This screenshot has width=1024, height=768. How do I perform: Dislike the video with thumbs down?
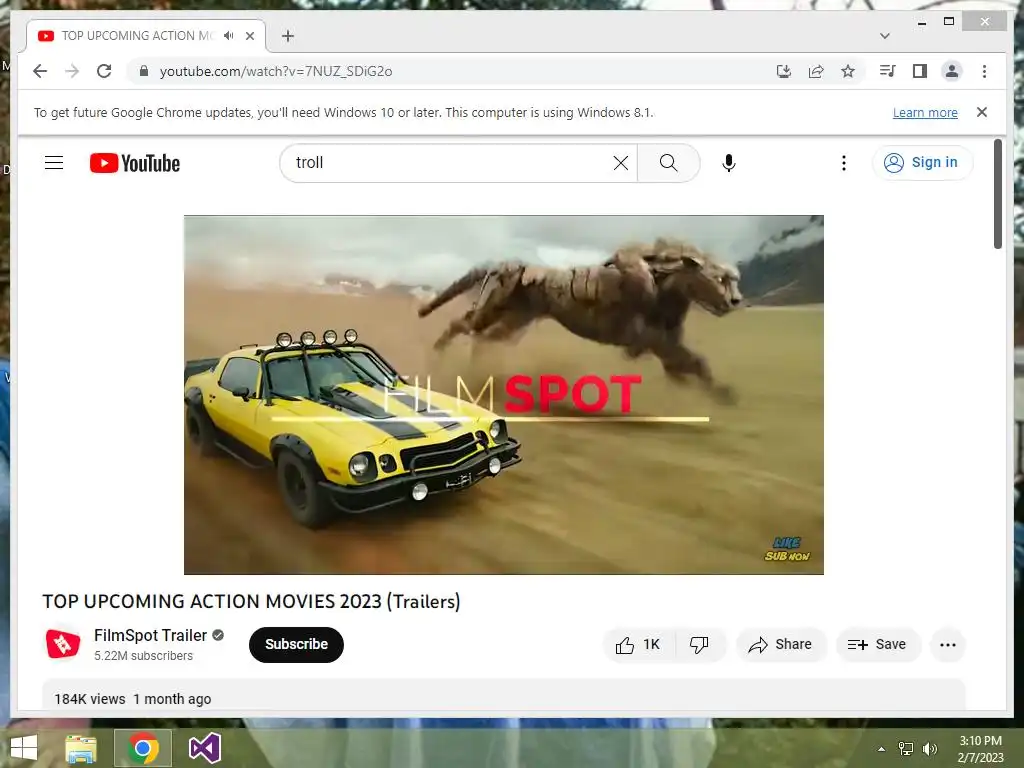pos(699,645)
